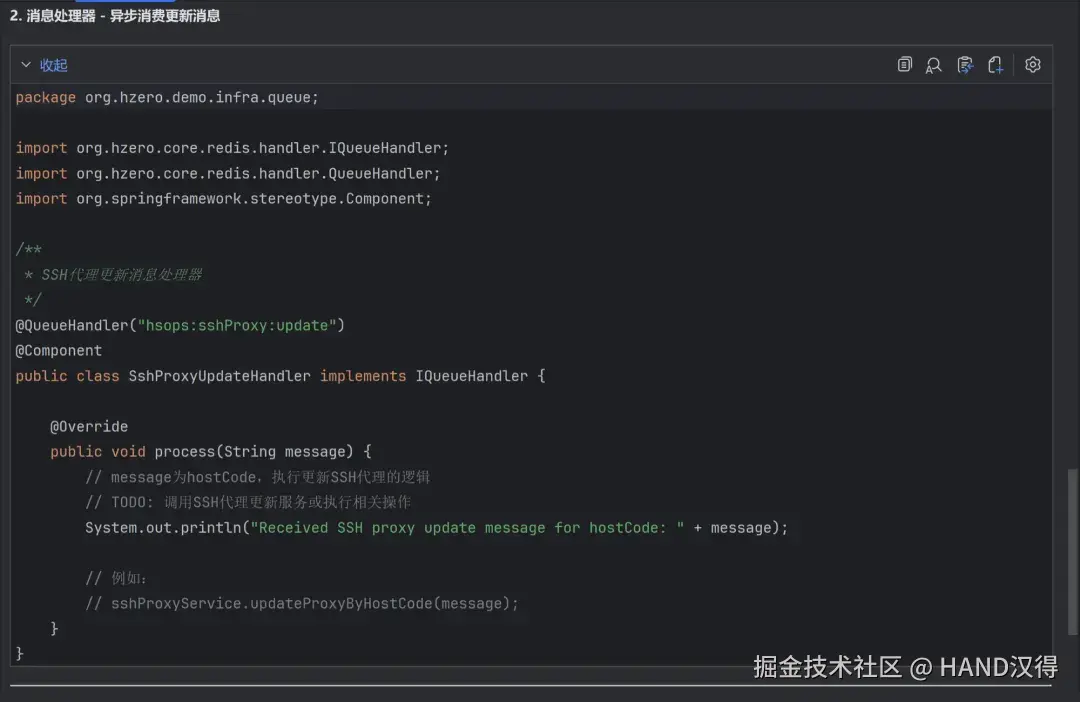Click the 收起 collapse link
1080x702 pixels.
(54, 65)
